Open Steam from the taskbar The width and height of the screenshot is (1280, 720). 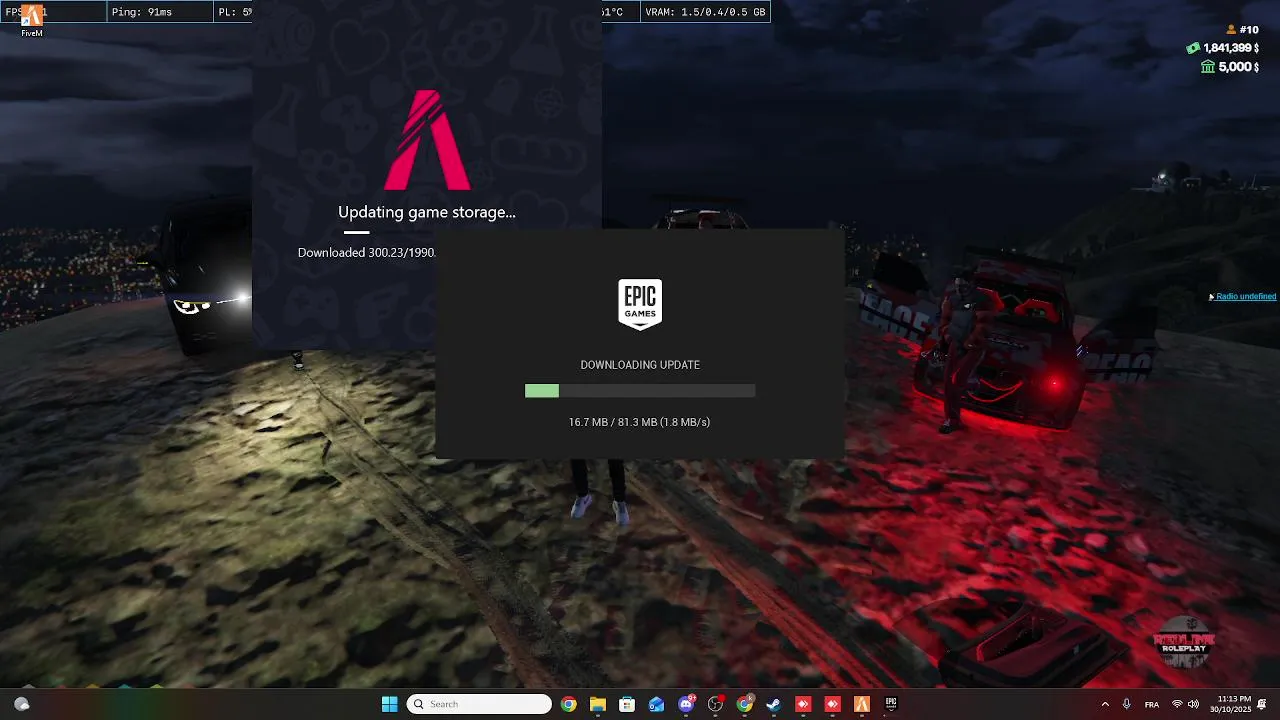(773, 704)
